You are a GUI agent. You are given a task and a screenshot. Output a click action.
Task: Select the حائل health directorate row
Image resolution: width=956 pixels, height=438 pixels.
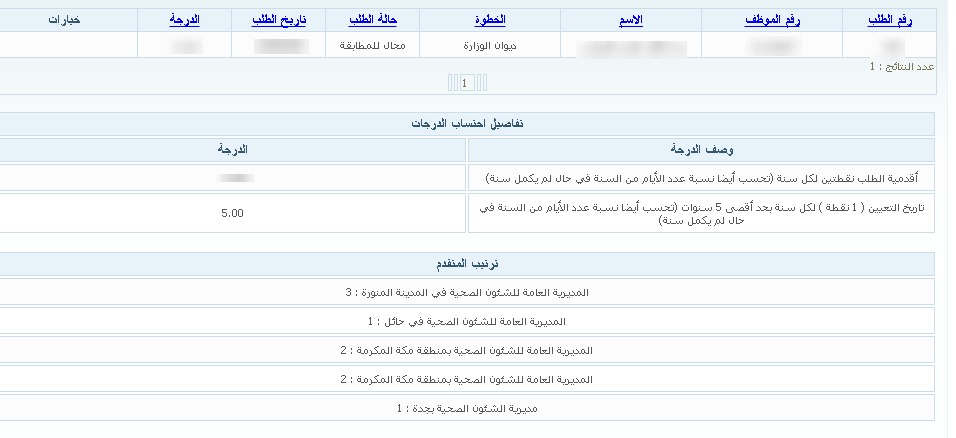pos(467,321)
